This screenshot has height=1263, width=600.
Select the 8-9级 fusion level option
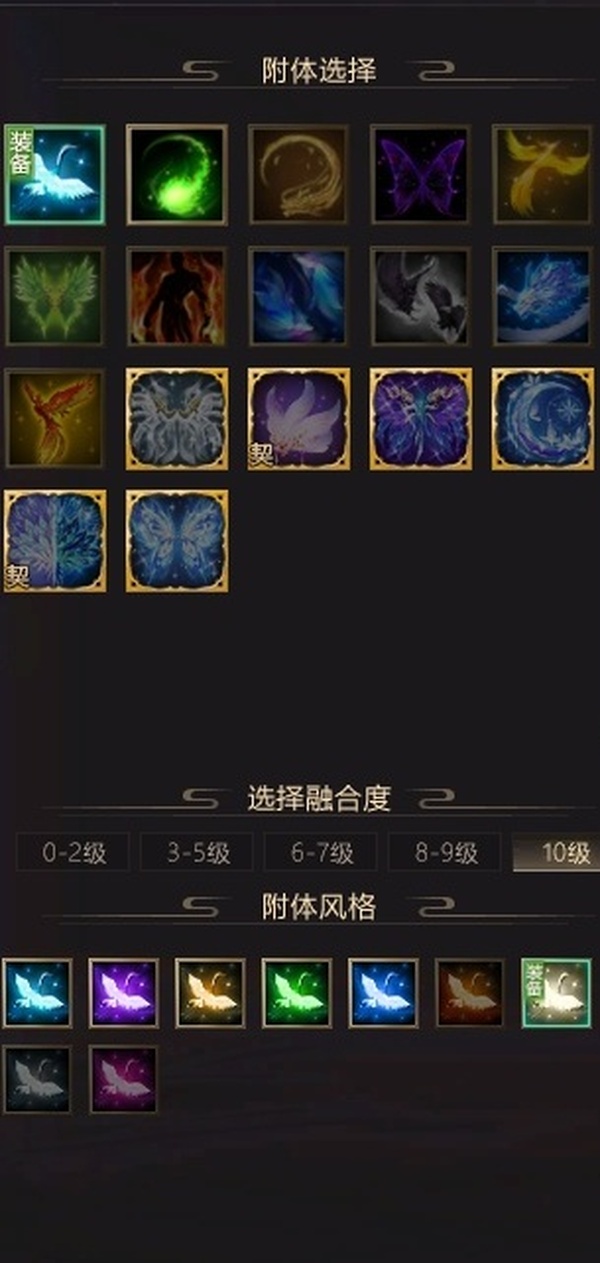point(446,853)
